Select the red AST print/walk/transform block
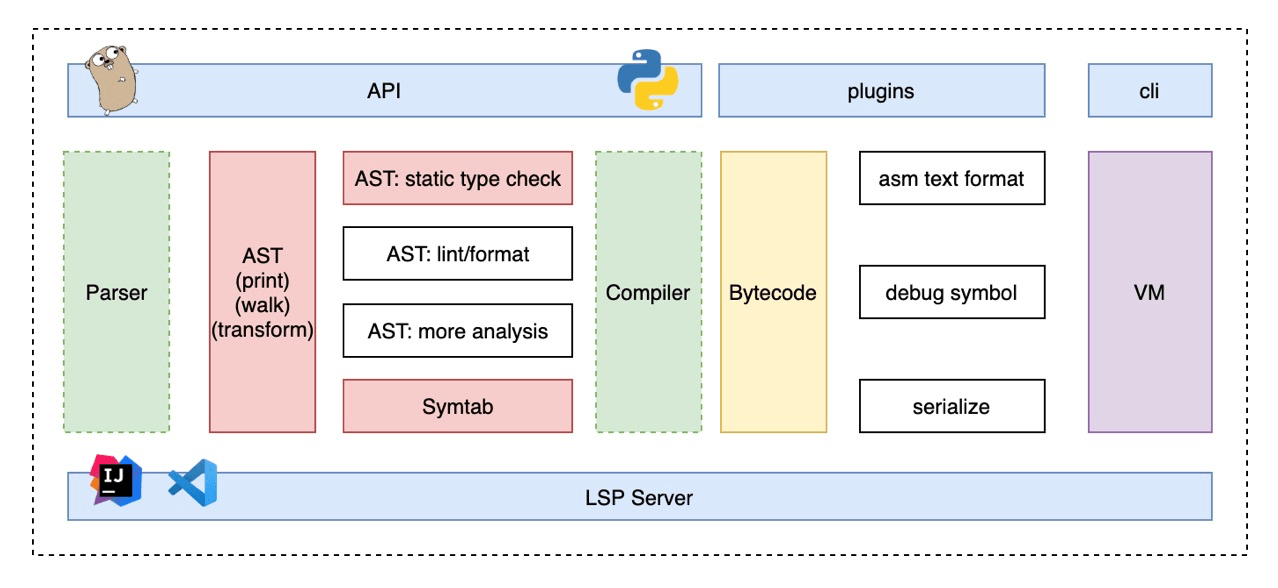 click(262, 292)
